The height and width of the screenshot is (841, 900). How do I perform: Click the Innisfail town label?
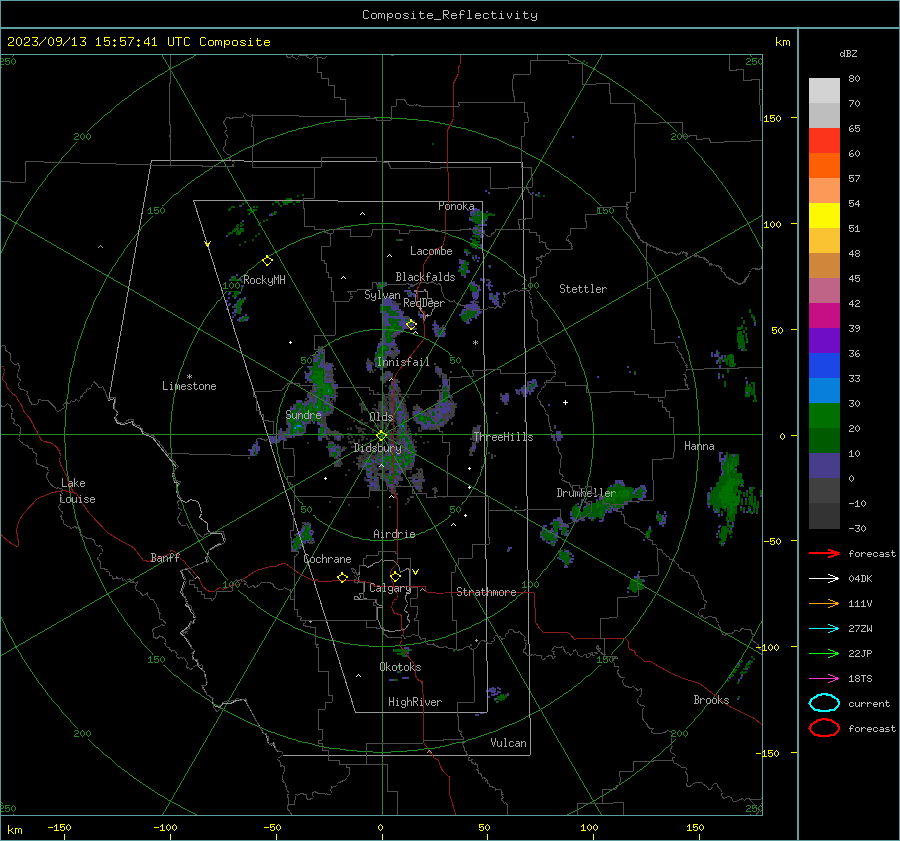tap(403, 362)
